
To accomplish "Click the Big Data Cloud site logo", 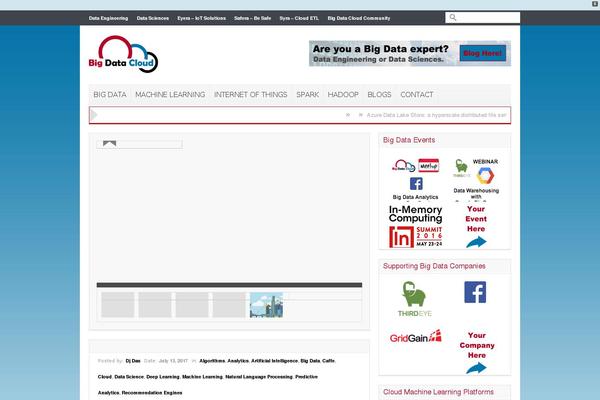I will coord(123,54).
